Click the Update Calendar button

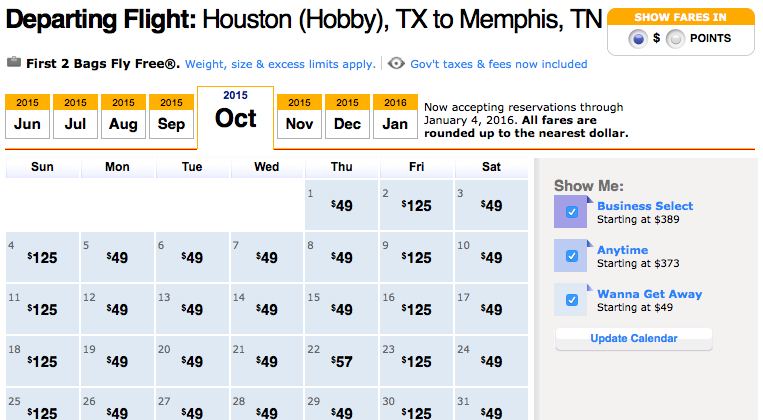pyautogui.click(x=634, y=338)
